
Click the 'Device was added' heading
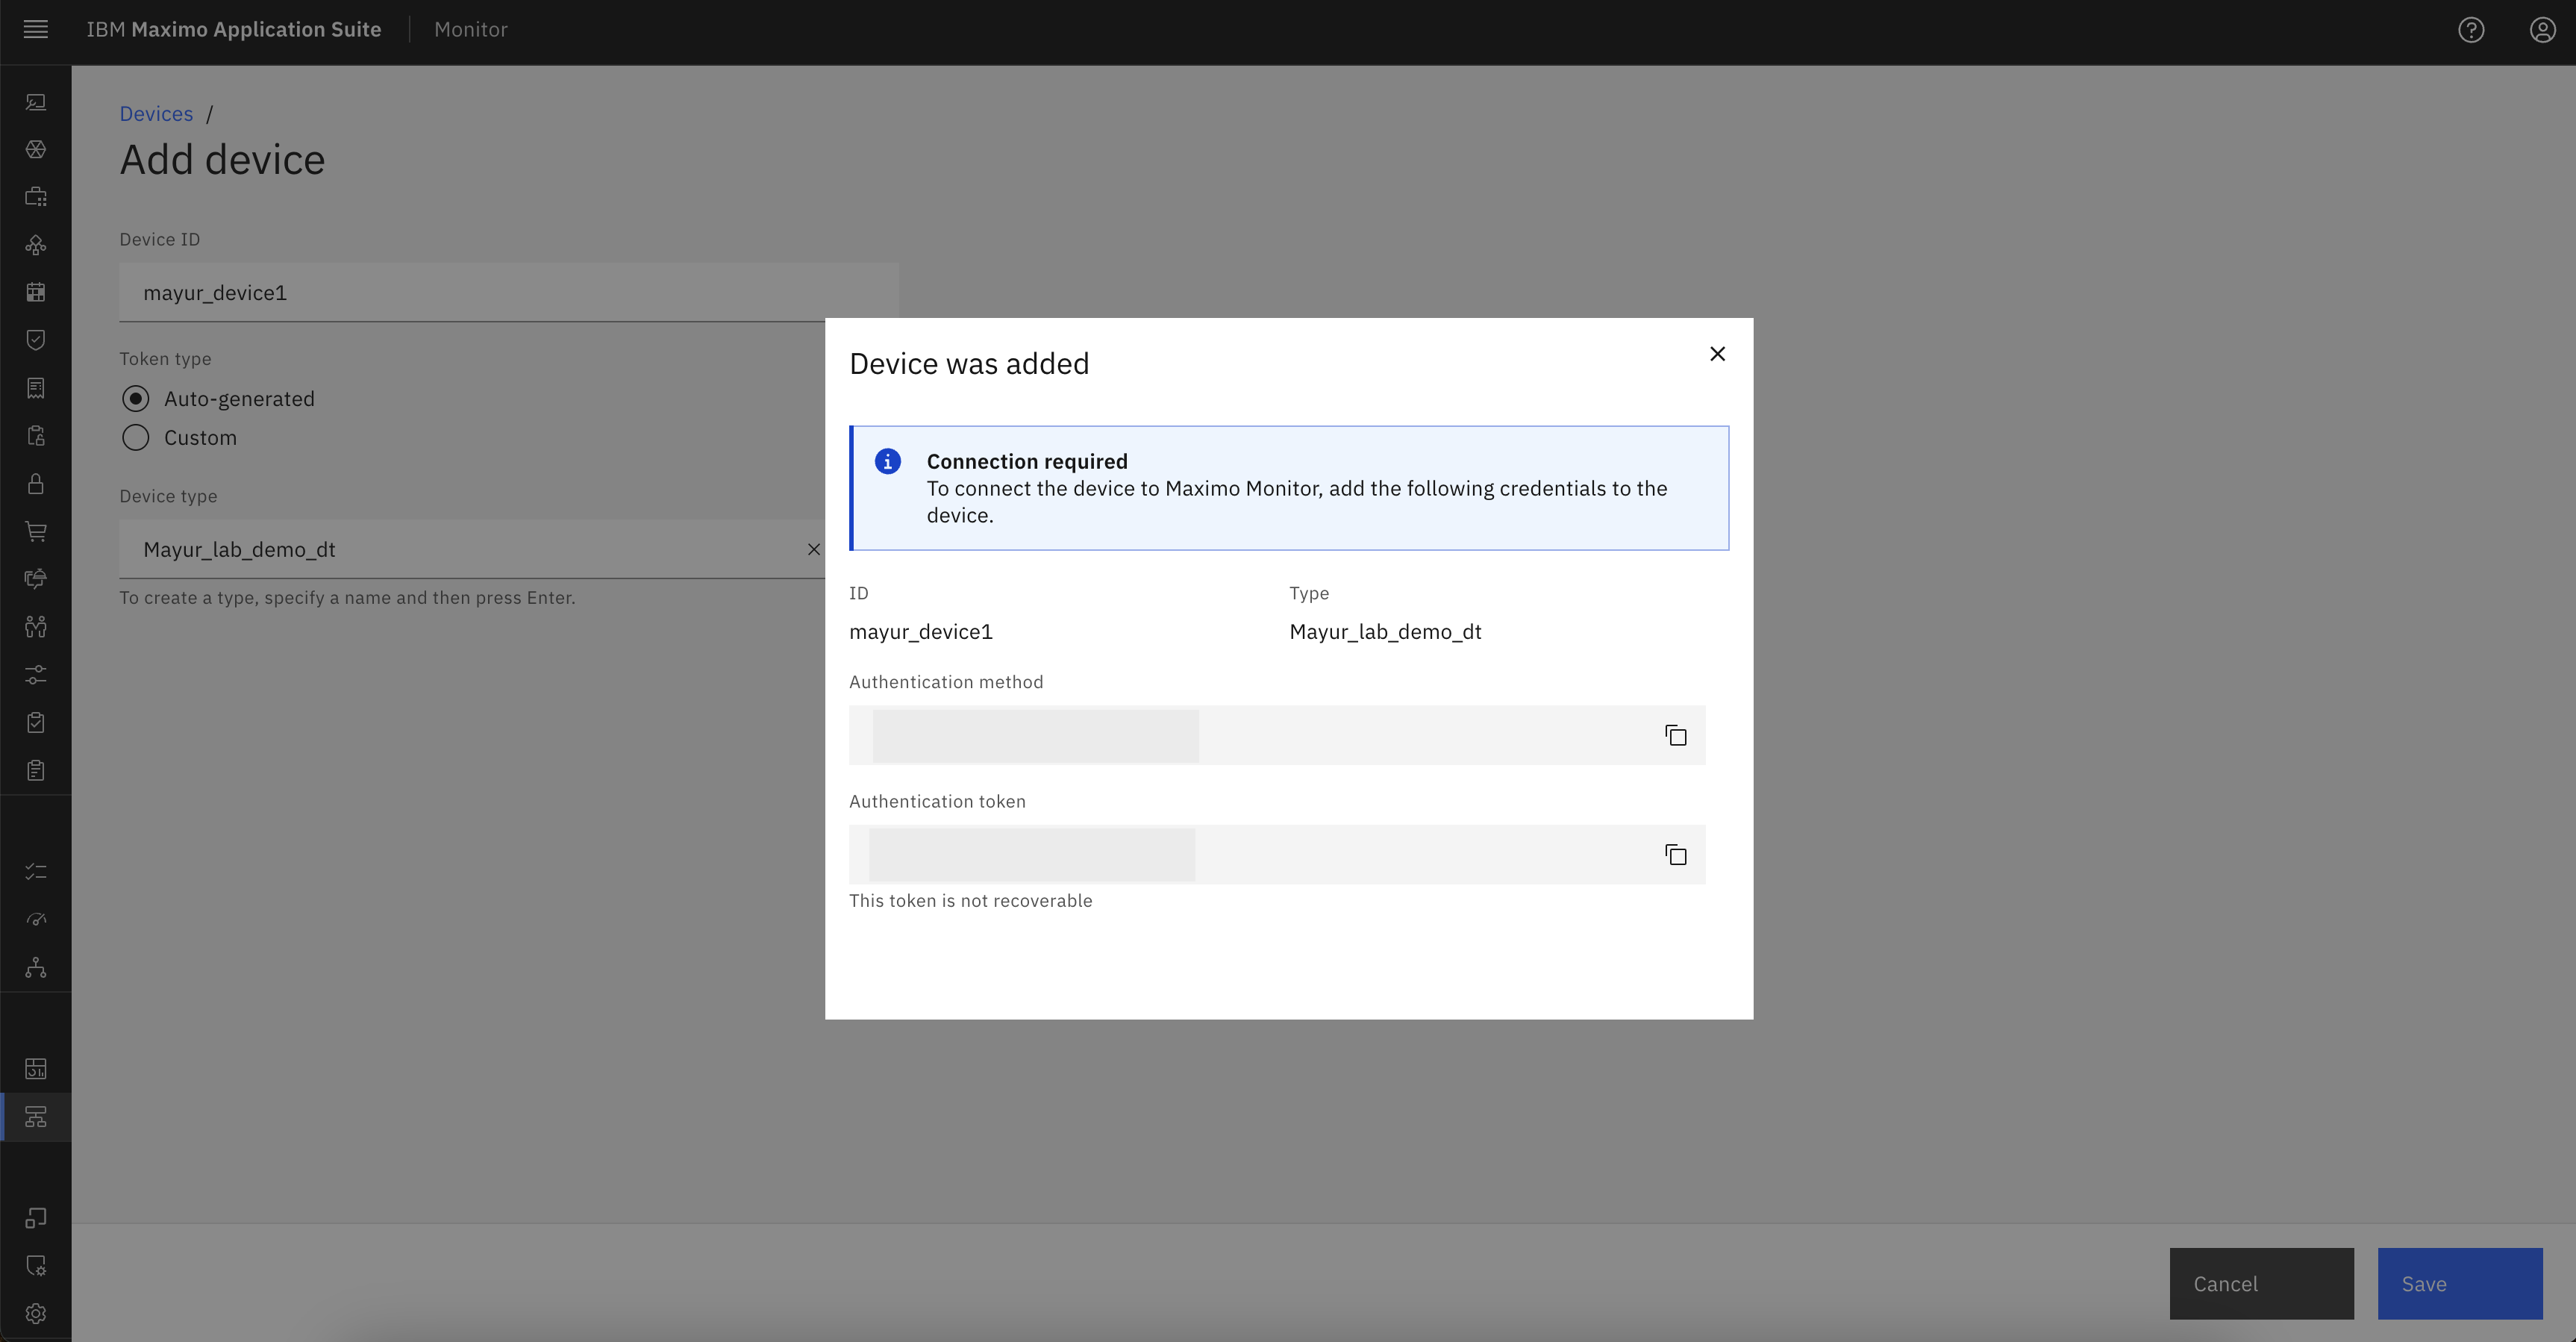click(969, 364)
